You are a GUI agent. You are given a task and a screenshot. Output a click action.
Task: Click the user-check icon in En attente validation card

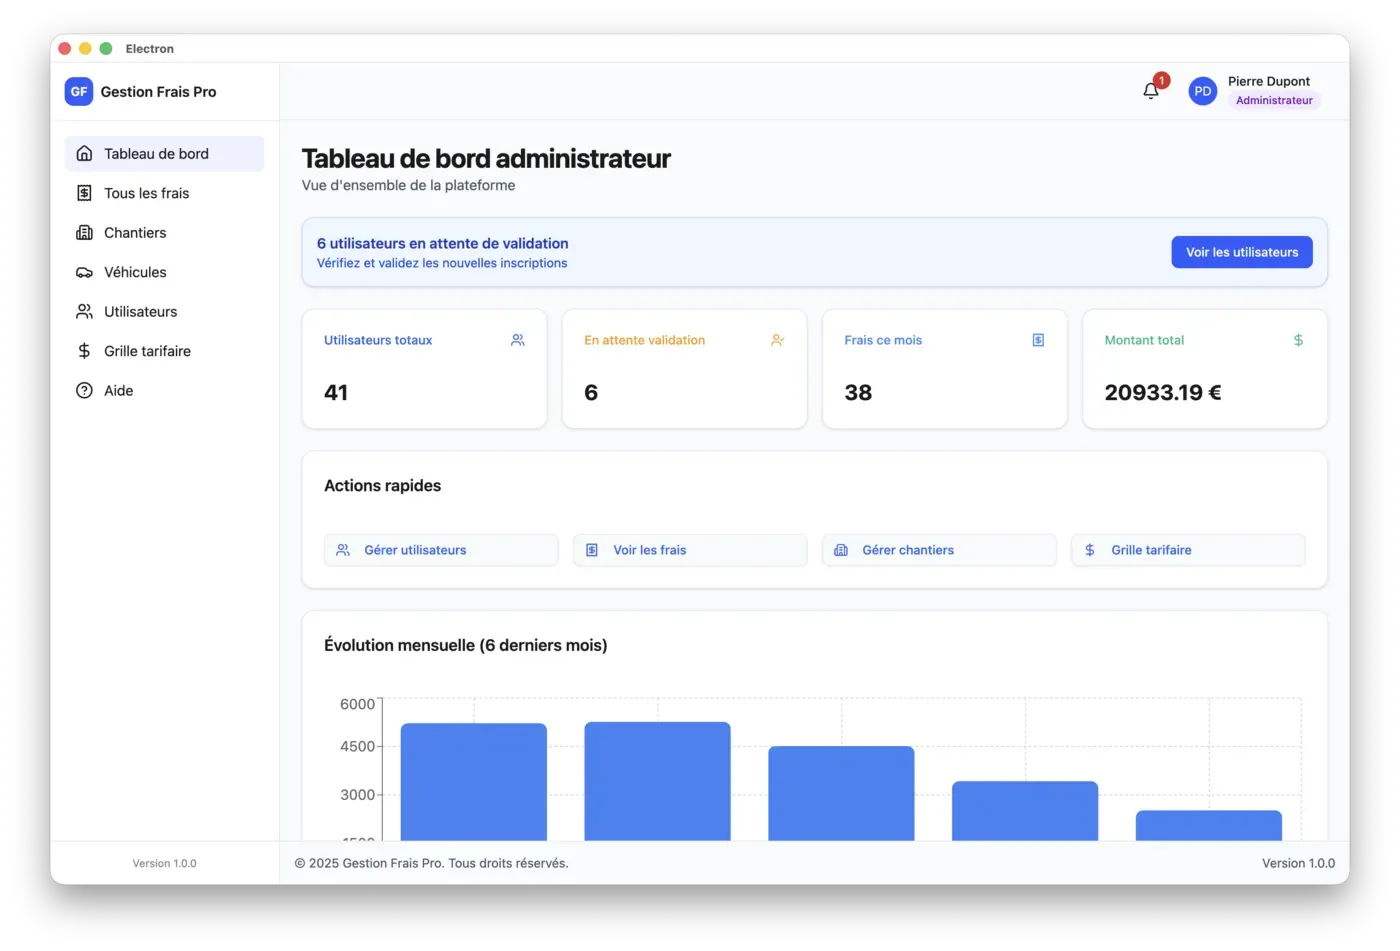777,340
